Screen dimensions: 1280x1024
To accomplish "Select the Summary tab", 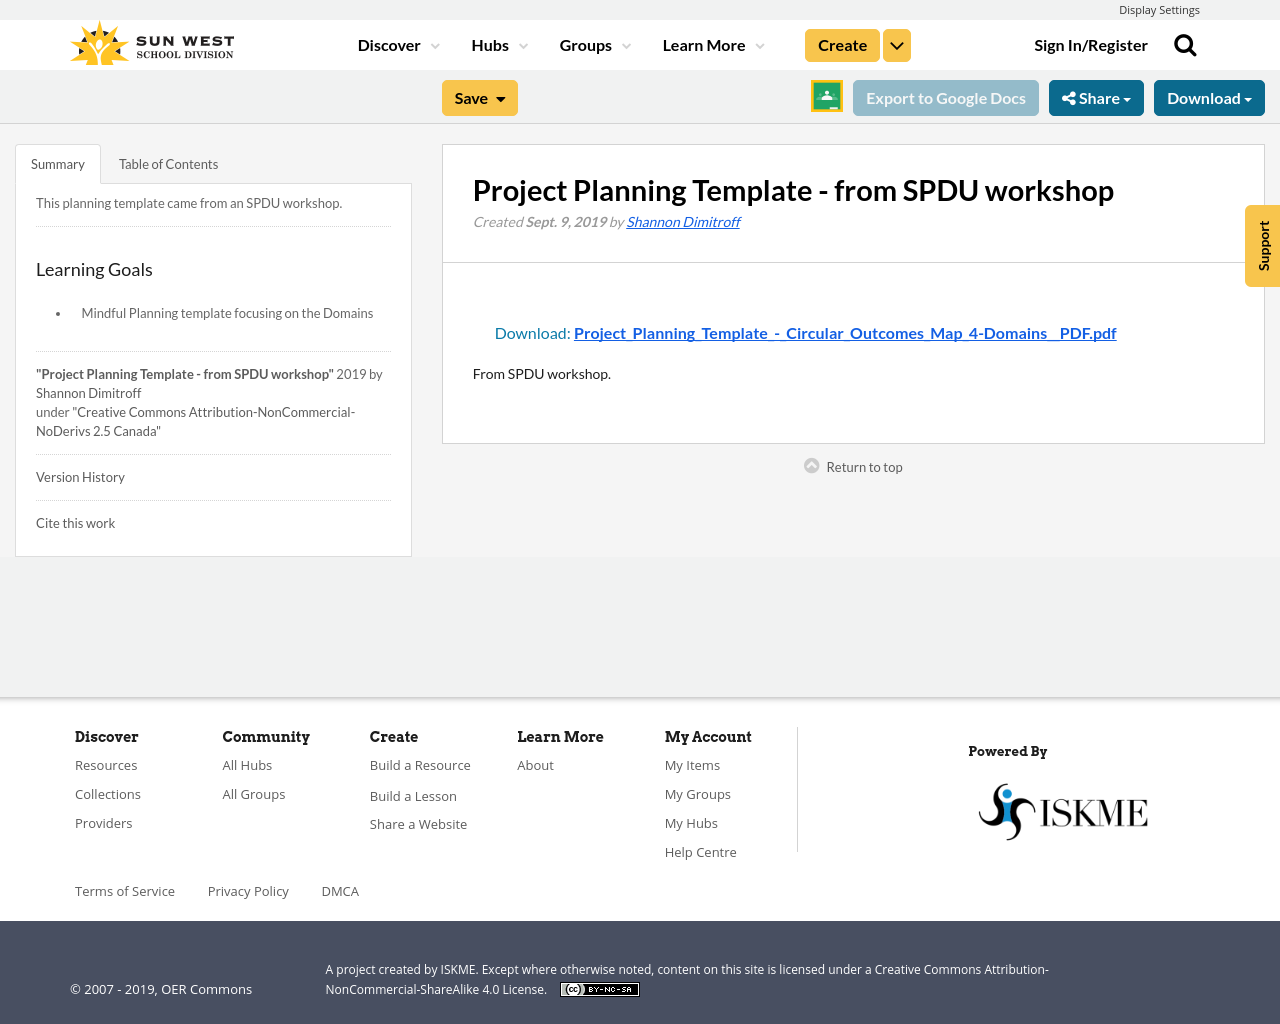I will (57, 162).
